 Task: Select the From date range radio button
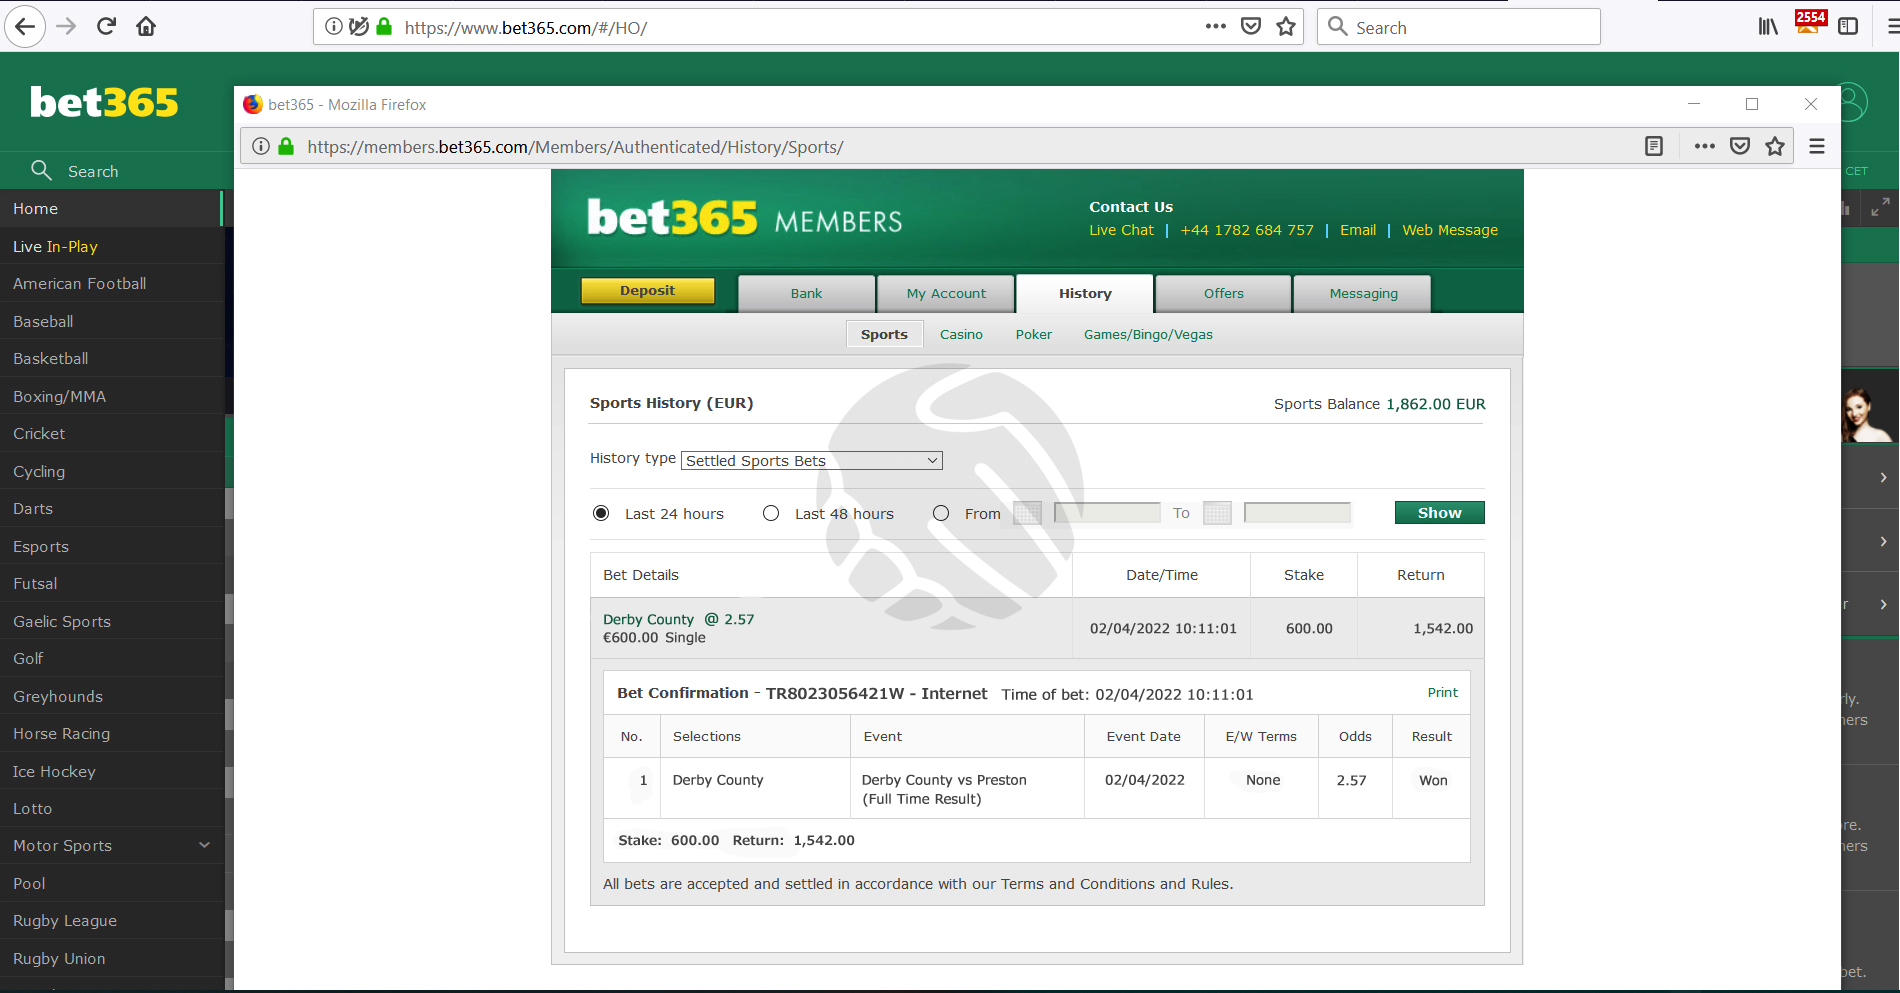click(941, 513)
